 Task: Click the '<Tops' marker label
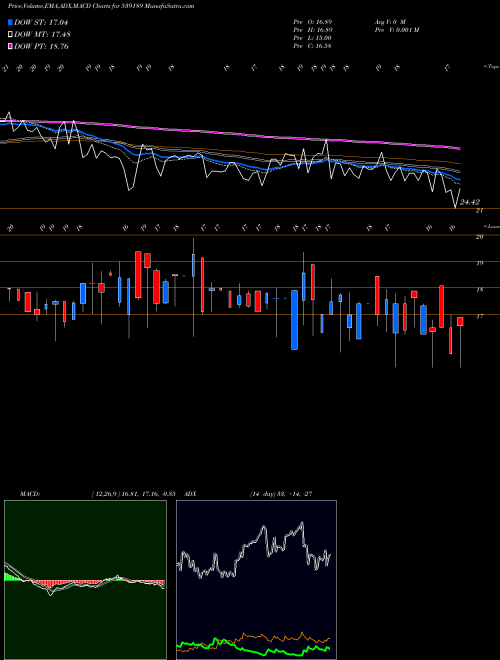pyautogui.click(x=491, y=67)
